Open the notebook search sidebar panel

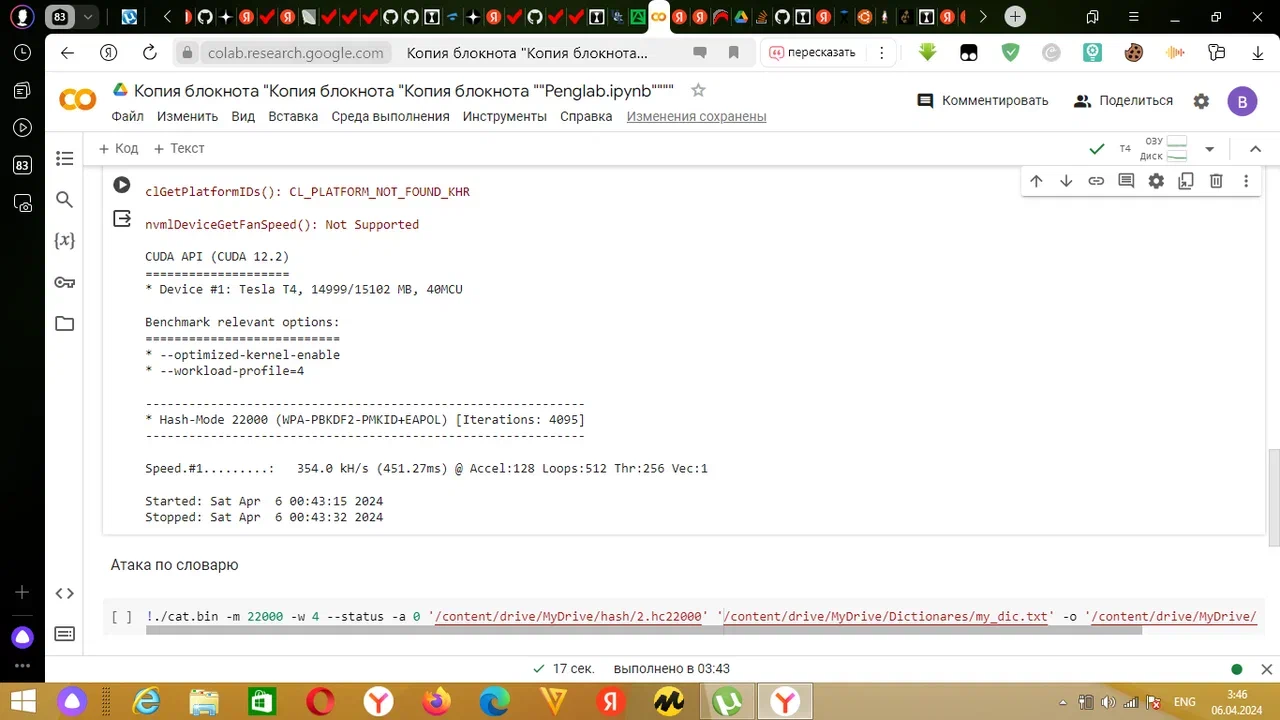(x=64, y=199)
